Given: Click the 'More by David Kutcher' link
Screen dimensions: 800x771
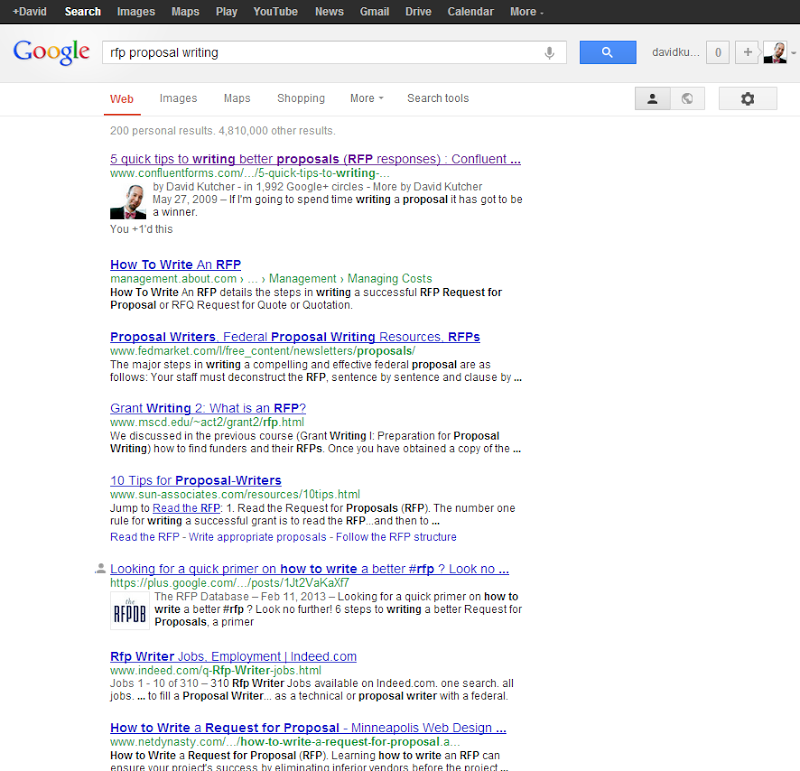Looking at the screenshot, I should pos(427,187).
